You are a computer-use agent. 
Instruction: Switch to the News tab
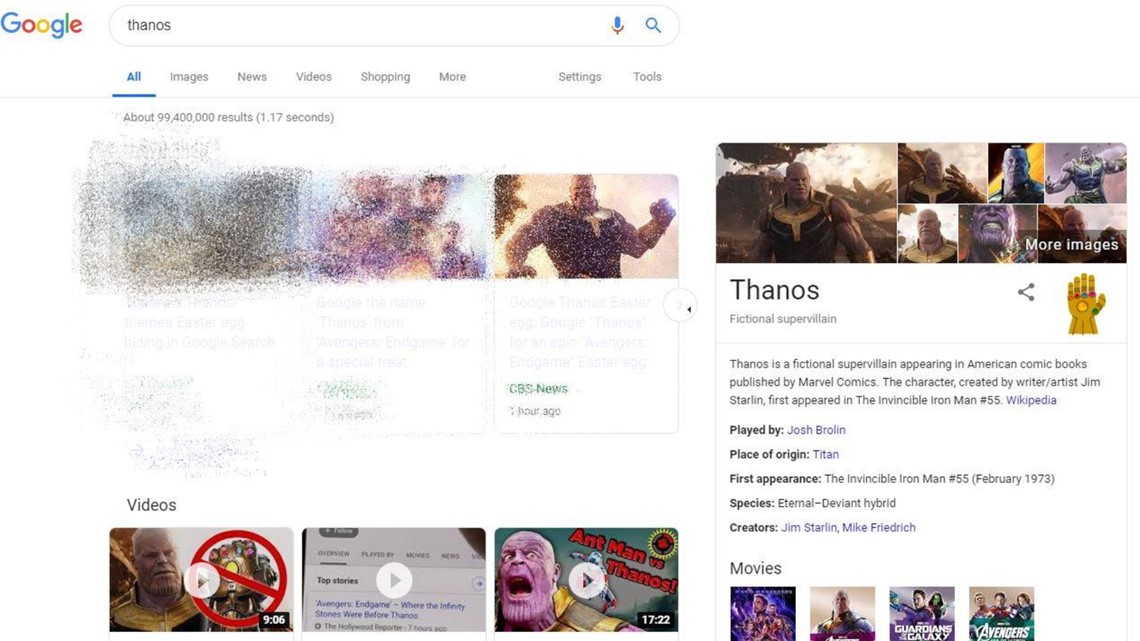click(252, 77)
